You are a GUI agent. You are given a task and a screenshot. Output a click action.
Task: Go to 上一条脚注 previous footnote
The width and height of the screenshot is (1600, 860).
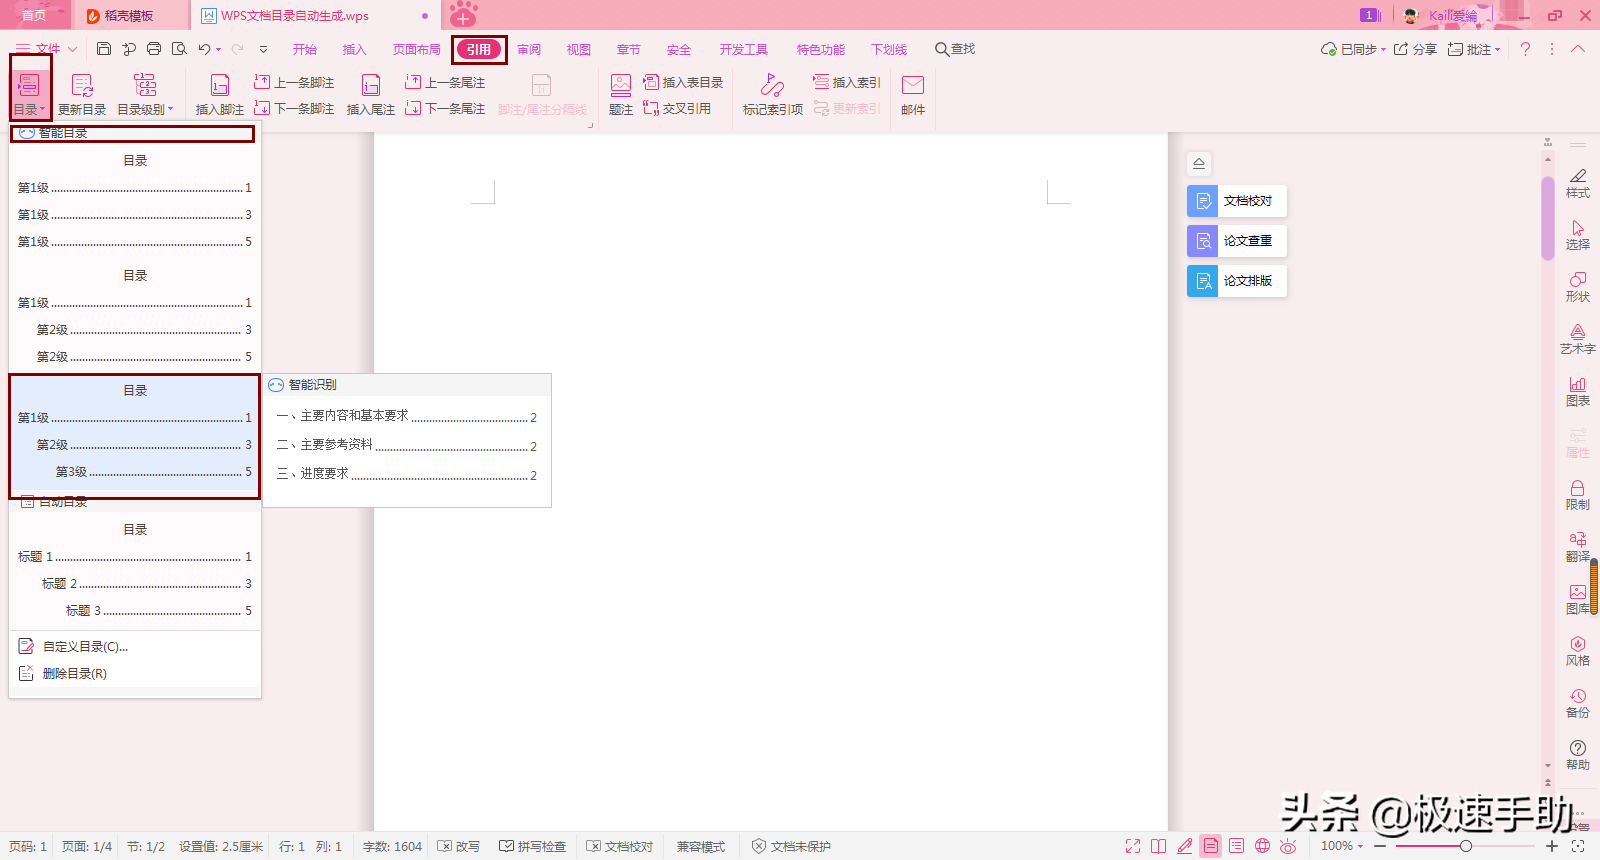(x=294, y=82)
